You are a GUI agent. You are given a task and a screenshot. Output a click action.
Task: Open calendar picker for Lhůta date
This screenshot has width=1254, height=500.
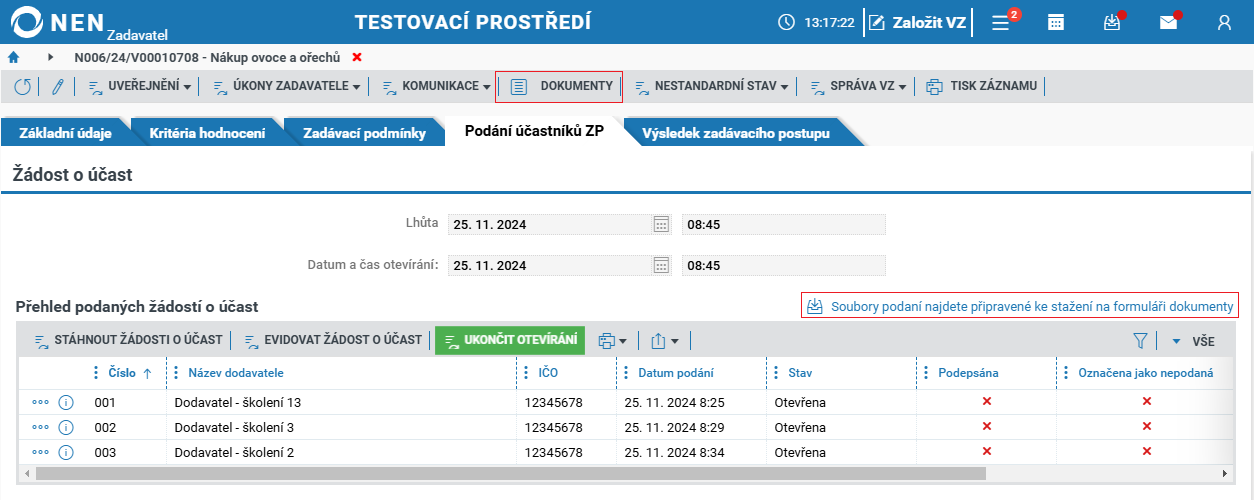pos(661,224)
